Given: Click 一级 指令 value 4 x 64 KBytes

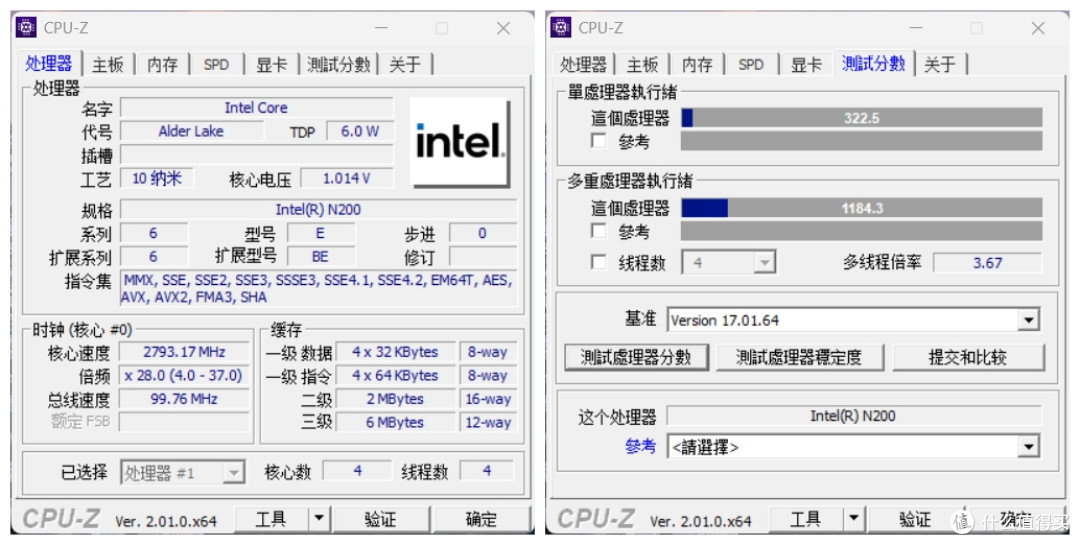Looking at the screenshot, I should [395, 376].
